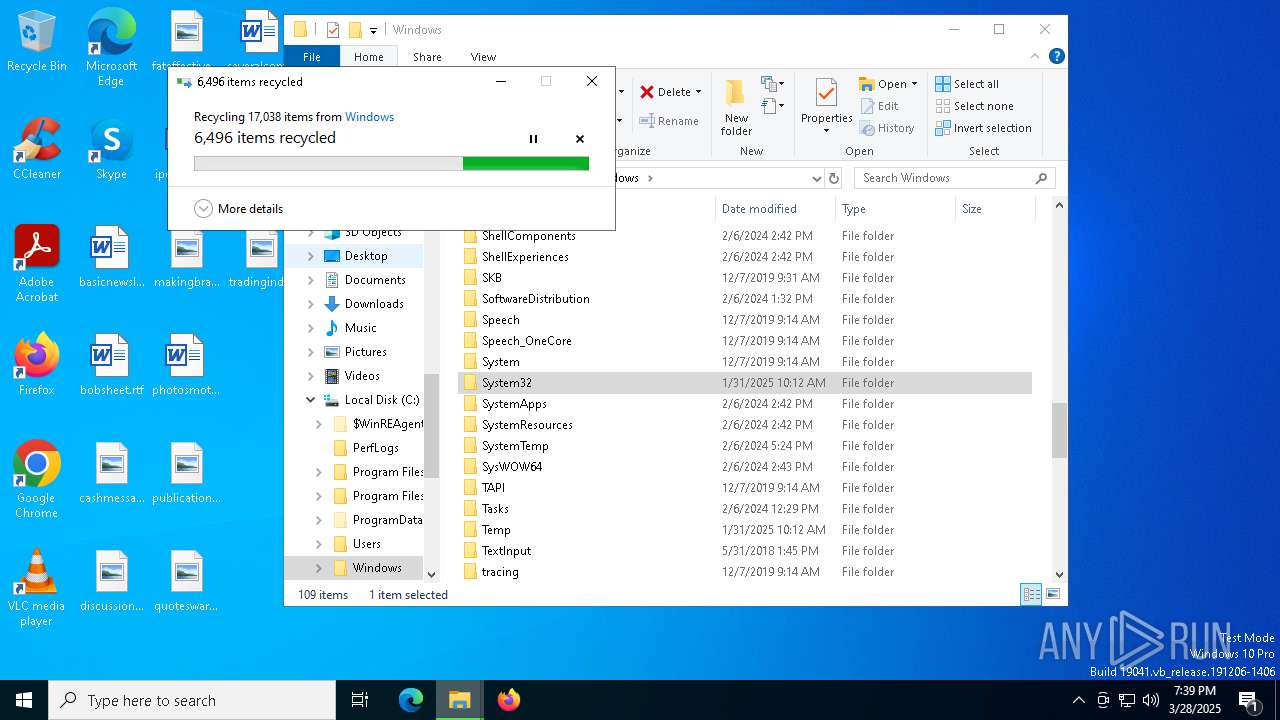Image resolution: width=1280 pixels, height=720 pixels.
Task: Open CCleaner desktop shortcut
Action: (37, 149)
